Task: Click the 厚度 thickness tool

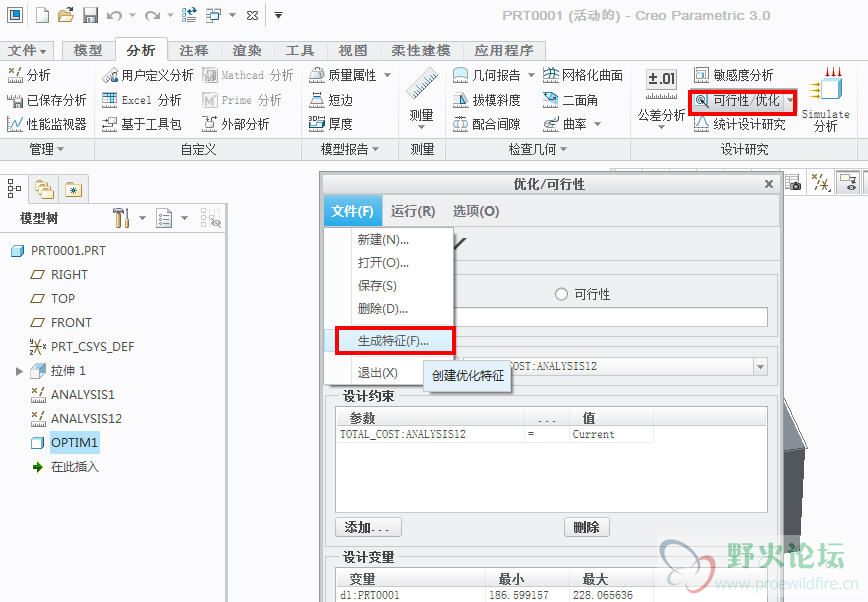Action: [x=330, y=124]
